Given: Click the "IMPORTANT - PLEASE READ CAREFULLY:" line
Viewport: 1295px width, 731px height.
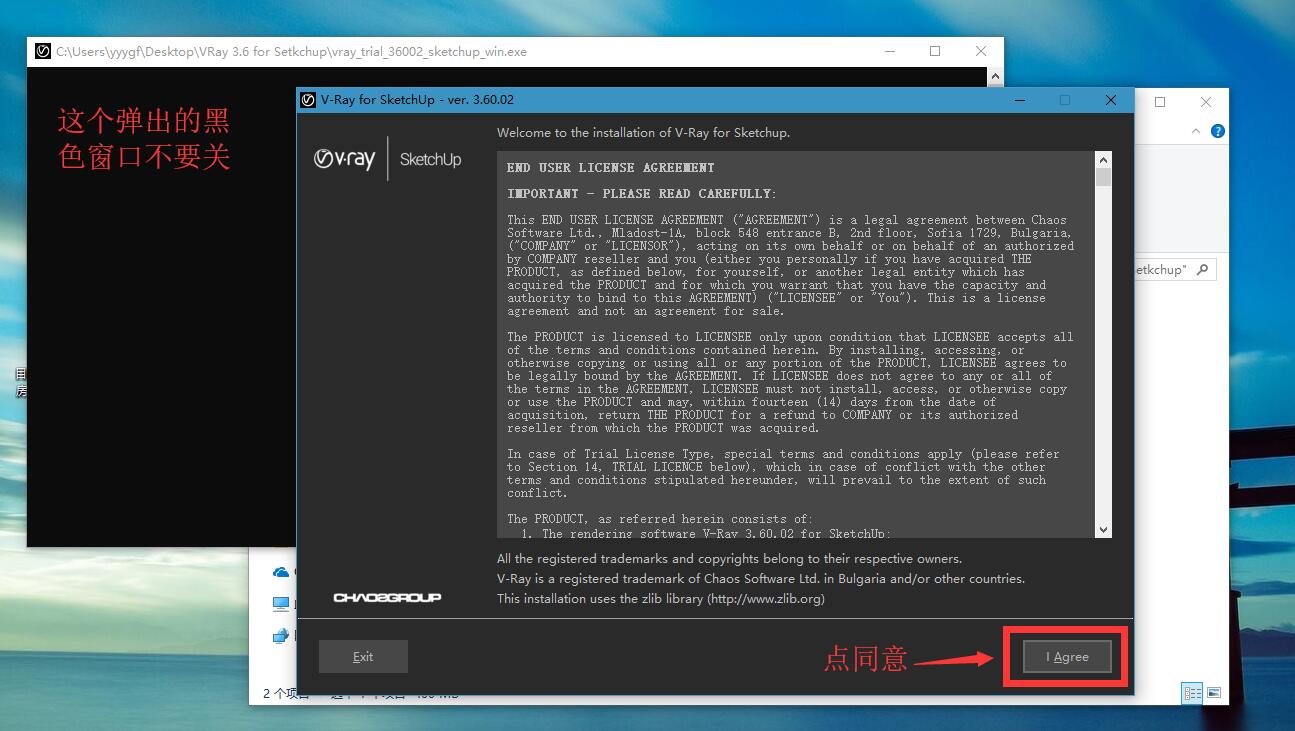Looking at the screenshot, I should [x=642, y=194].
